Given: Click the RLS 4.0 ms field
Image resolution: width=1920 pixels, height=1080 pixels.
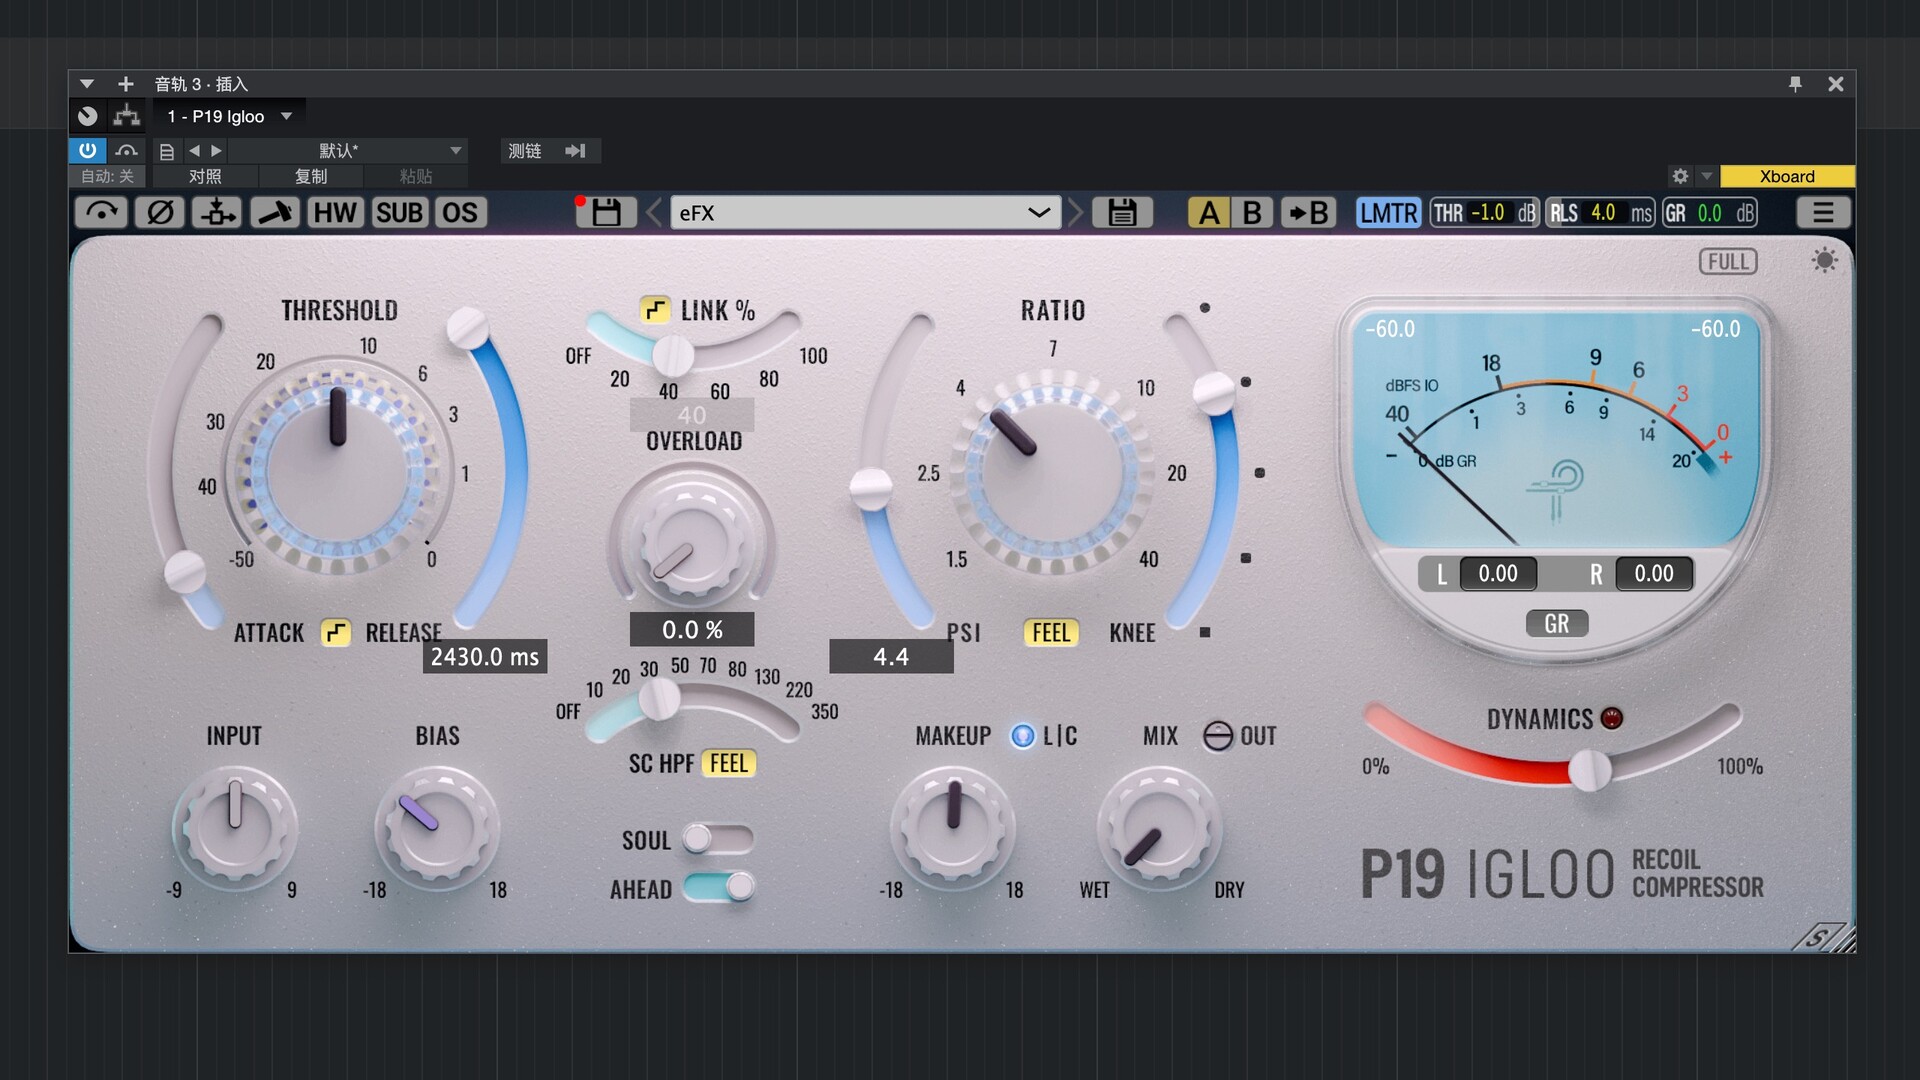Looking at the screenshot, I should pos(1600,212).
